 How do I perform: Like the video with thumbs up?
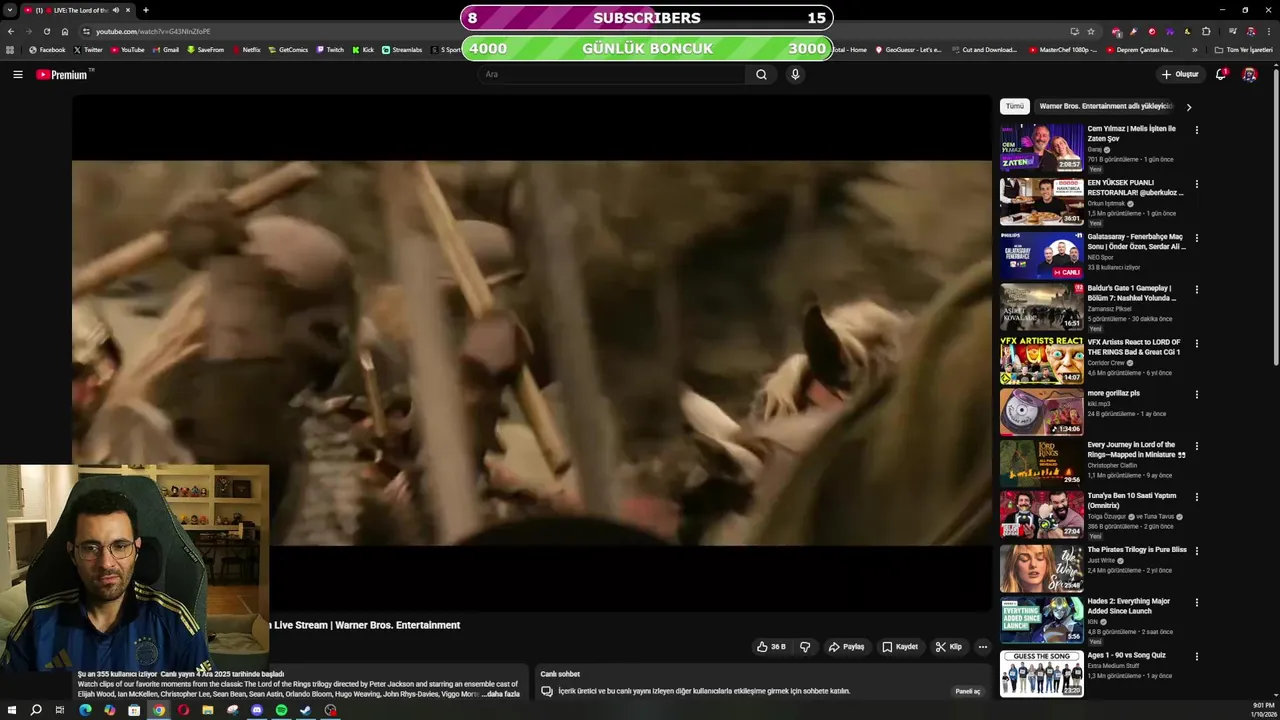point(771,647)
